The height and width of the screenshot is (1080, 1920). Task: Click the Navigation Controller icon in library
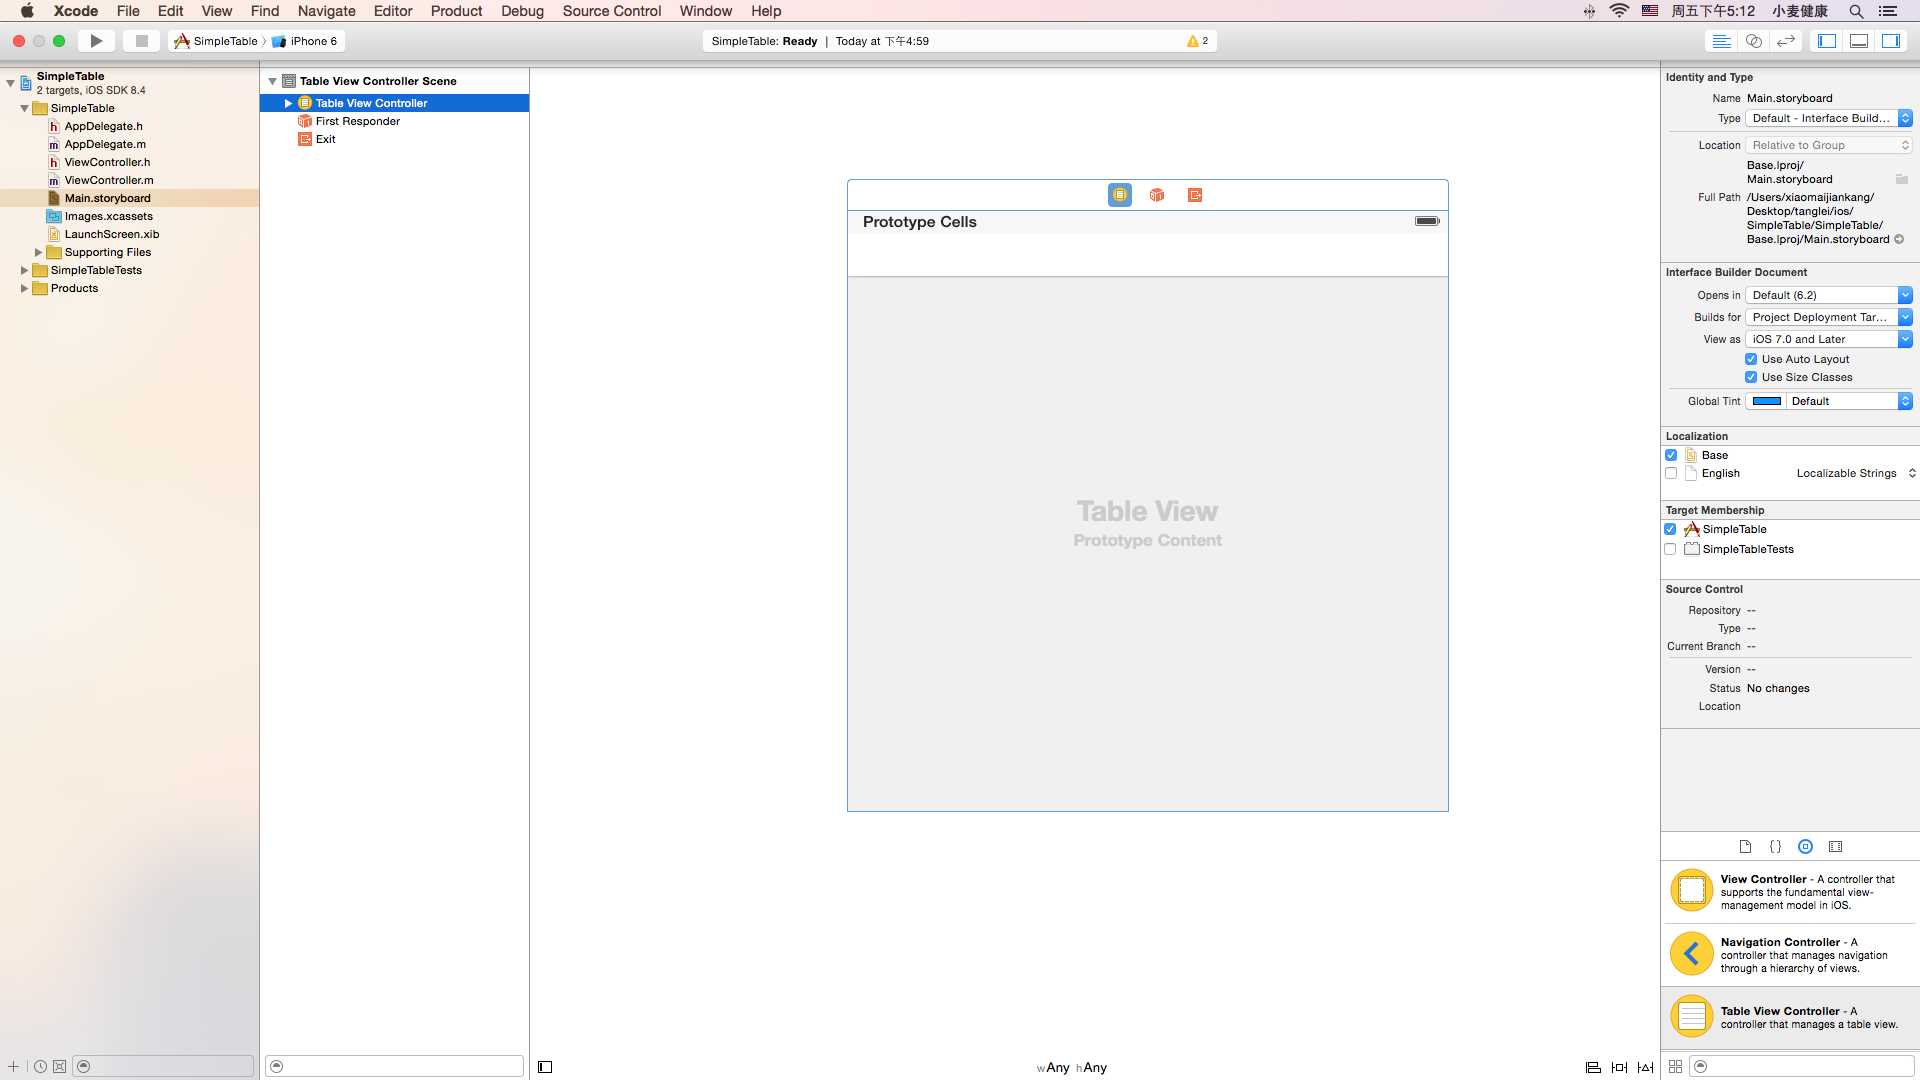[x=1692, y=953]
